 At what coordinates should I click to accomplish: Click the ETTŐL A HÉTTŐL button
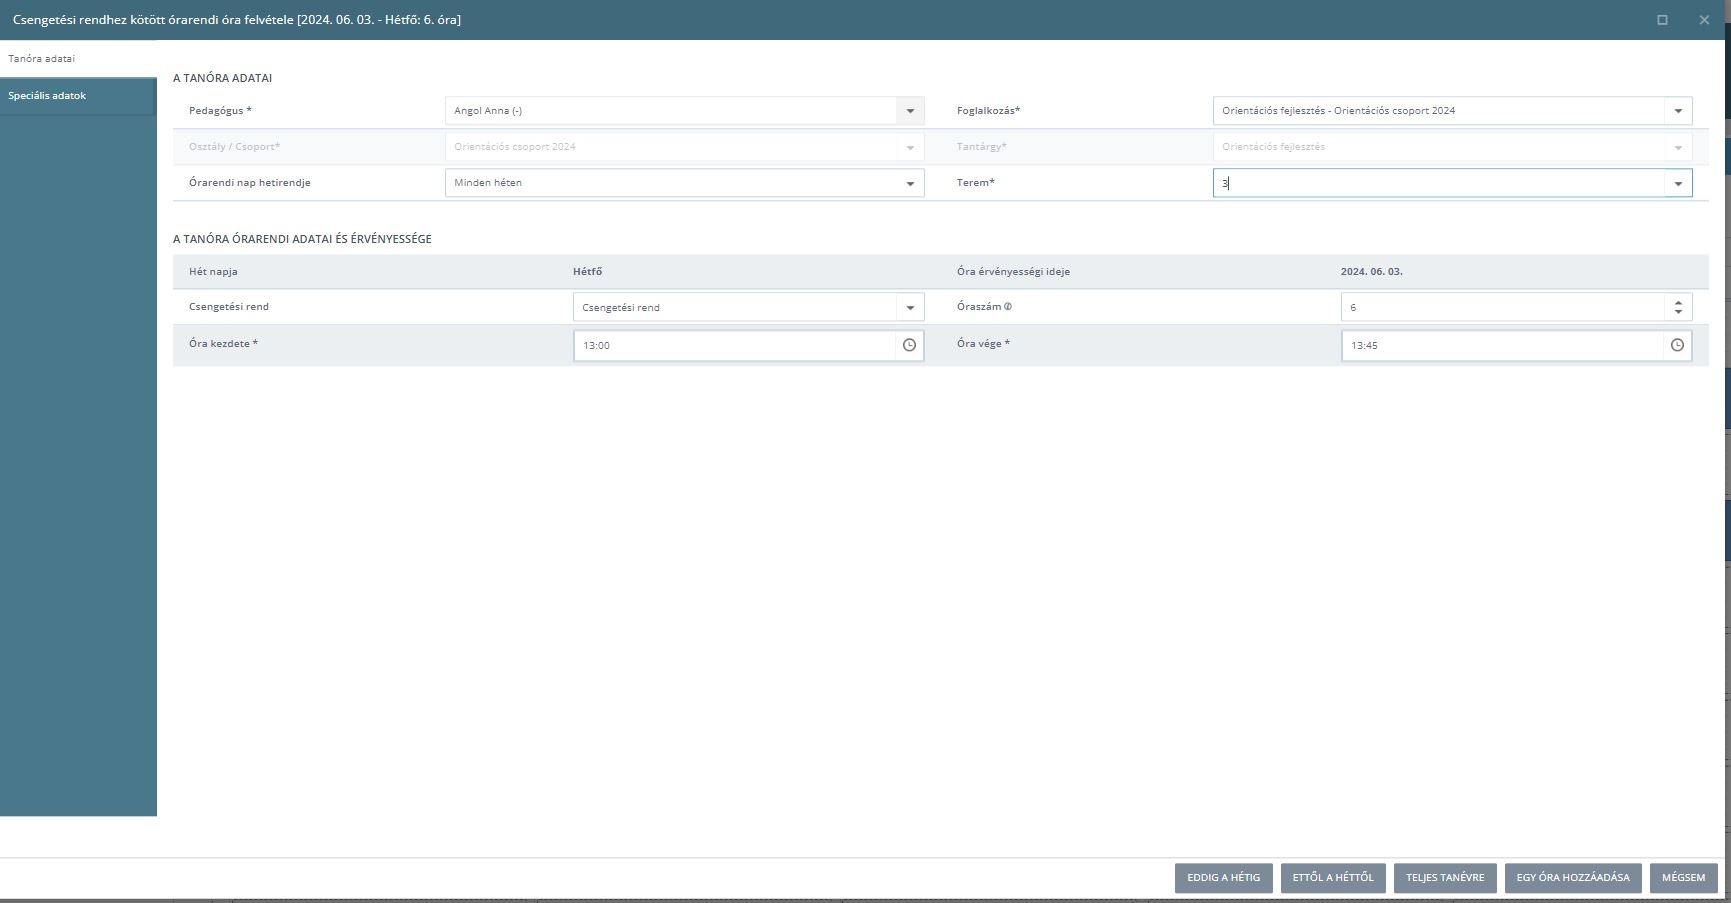1333,878
